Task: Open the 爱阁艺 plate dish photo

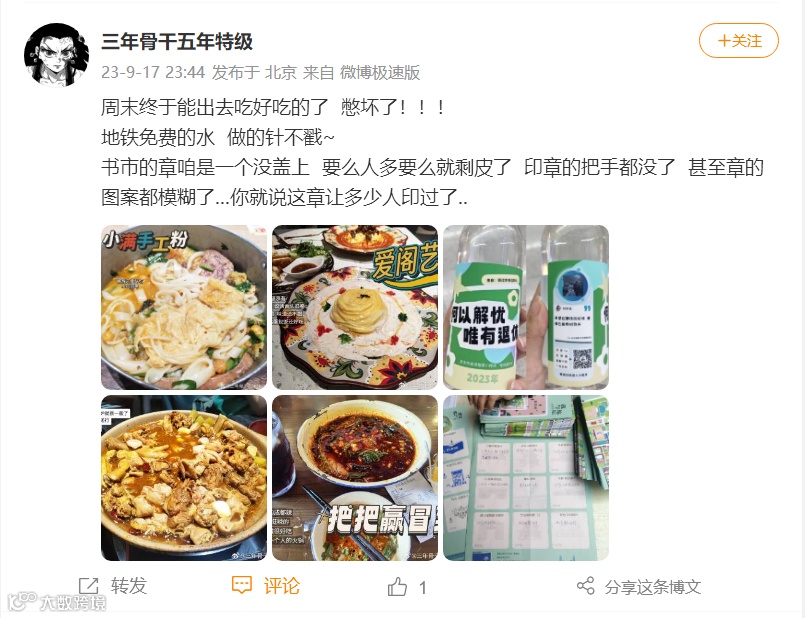Action: click(x=355, y=307)
